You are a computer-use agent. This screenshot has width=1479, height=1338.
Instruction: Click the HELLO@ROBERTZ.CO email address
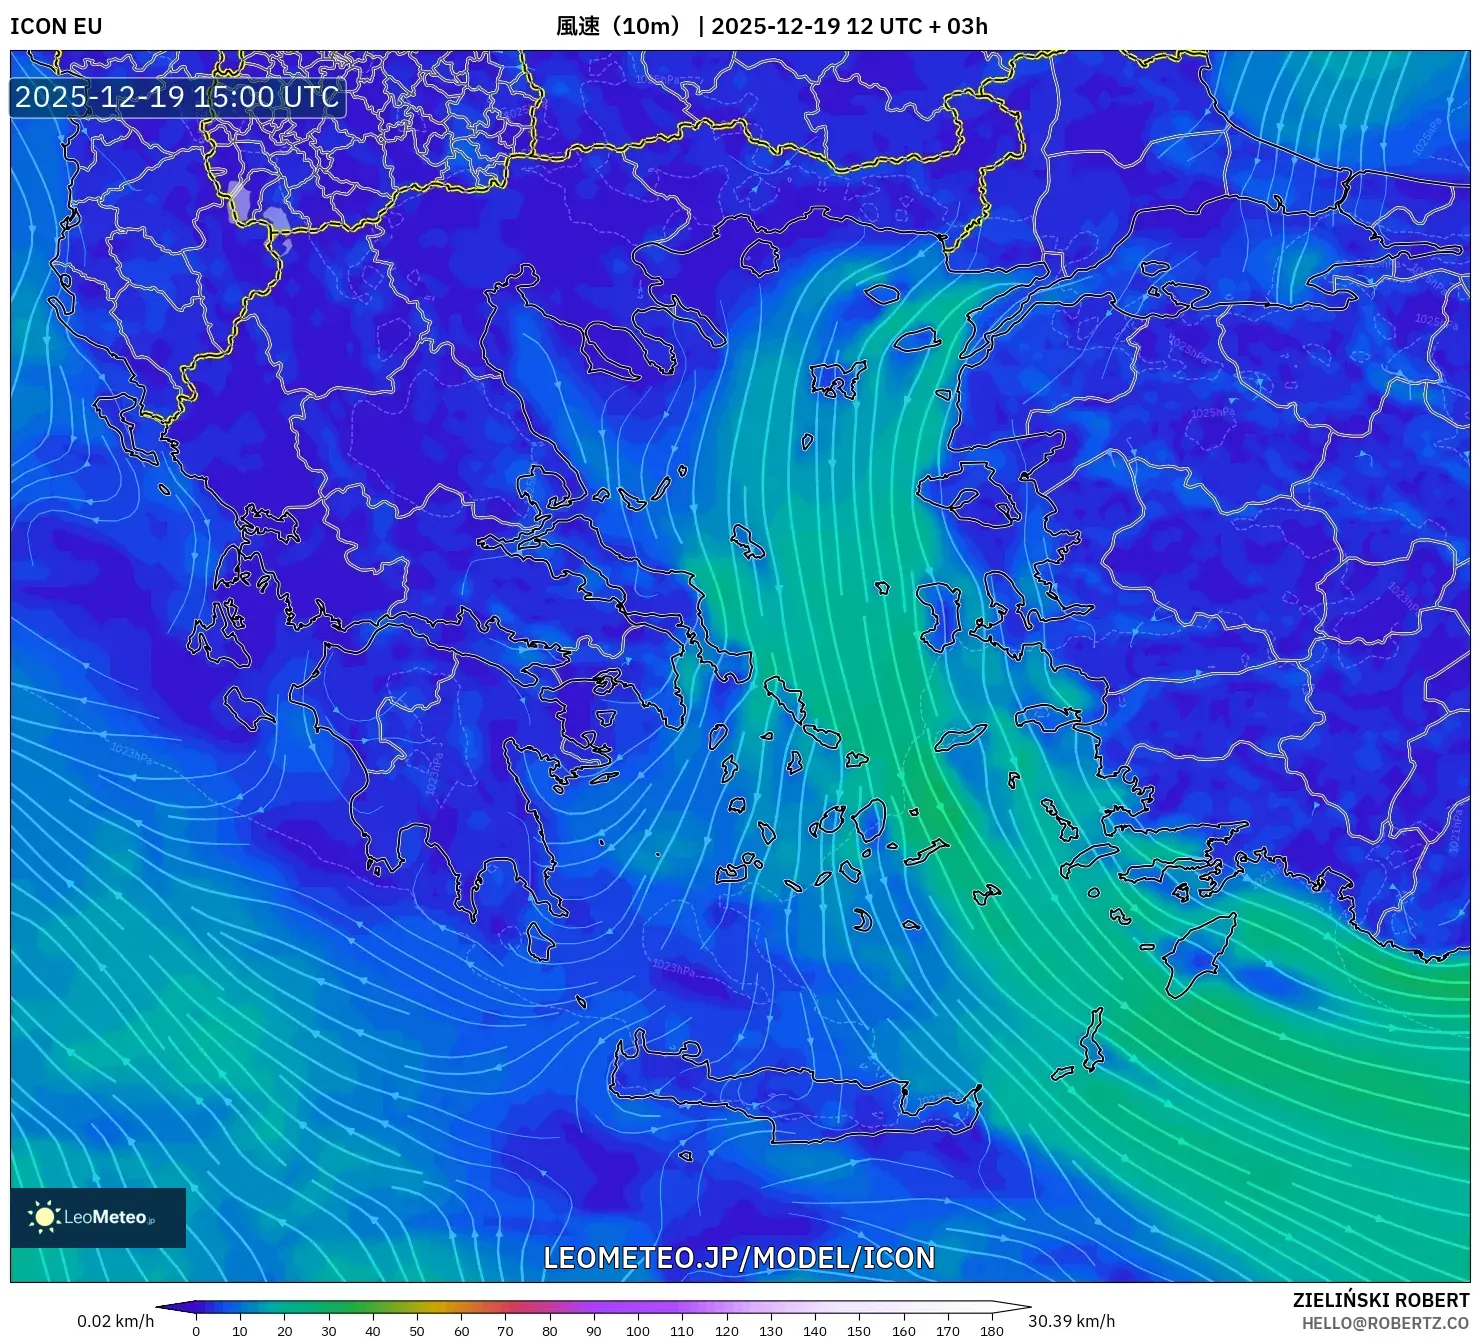click(1385, 1323)
